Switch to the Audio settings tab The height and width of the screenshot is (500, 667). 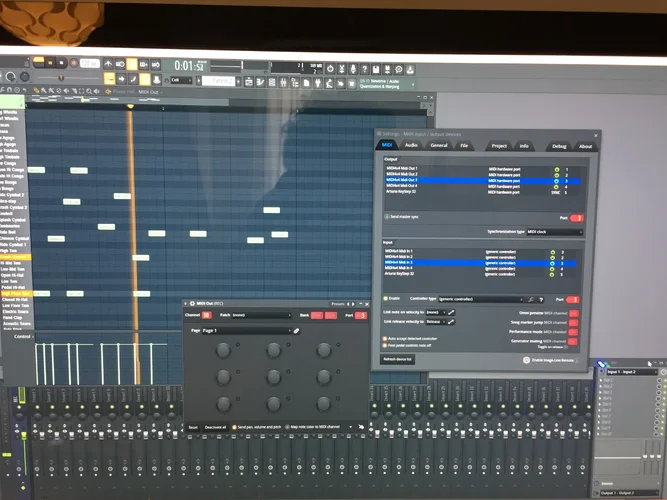(x=411, y=145)
